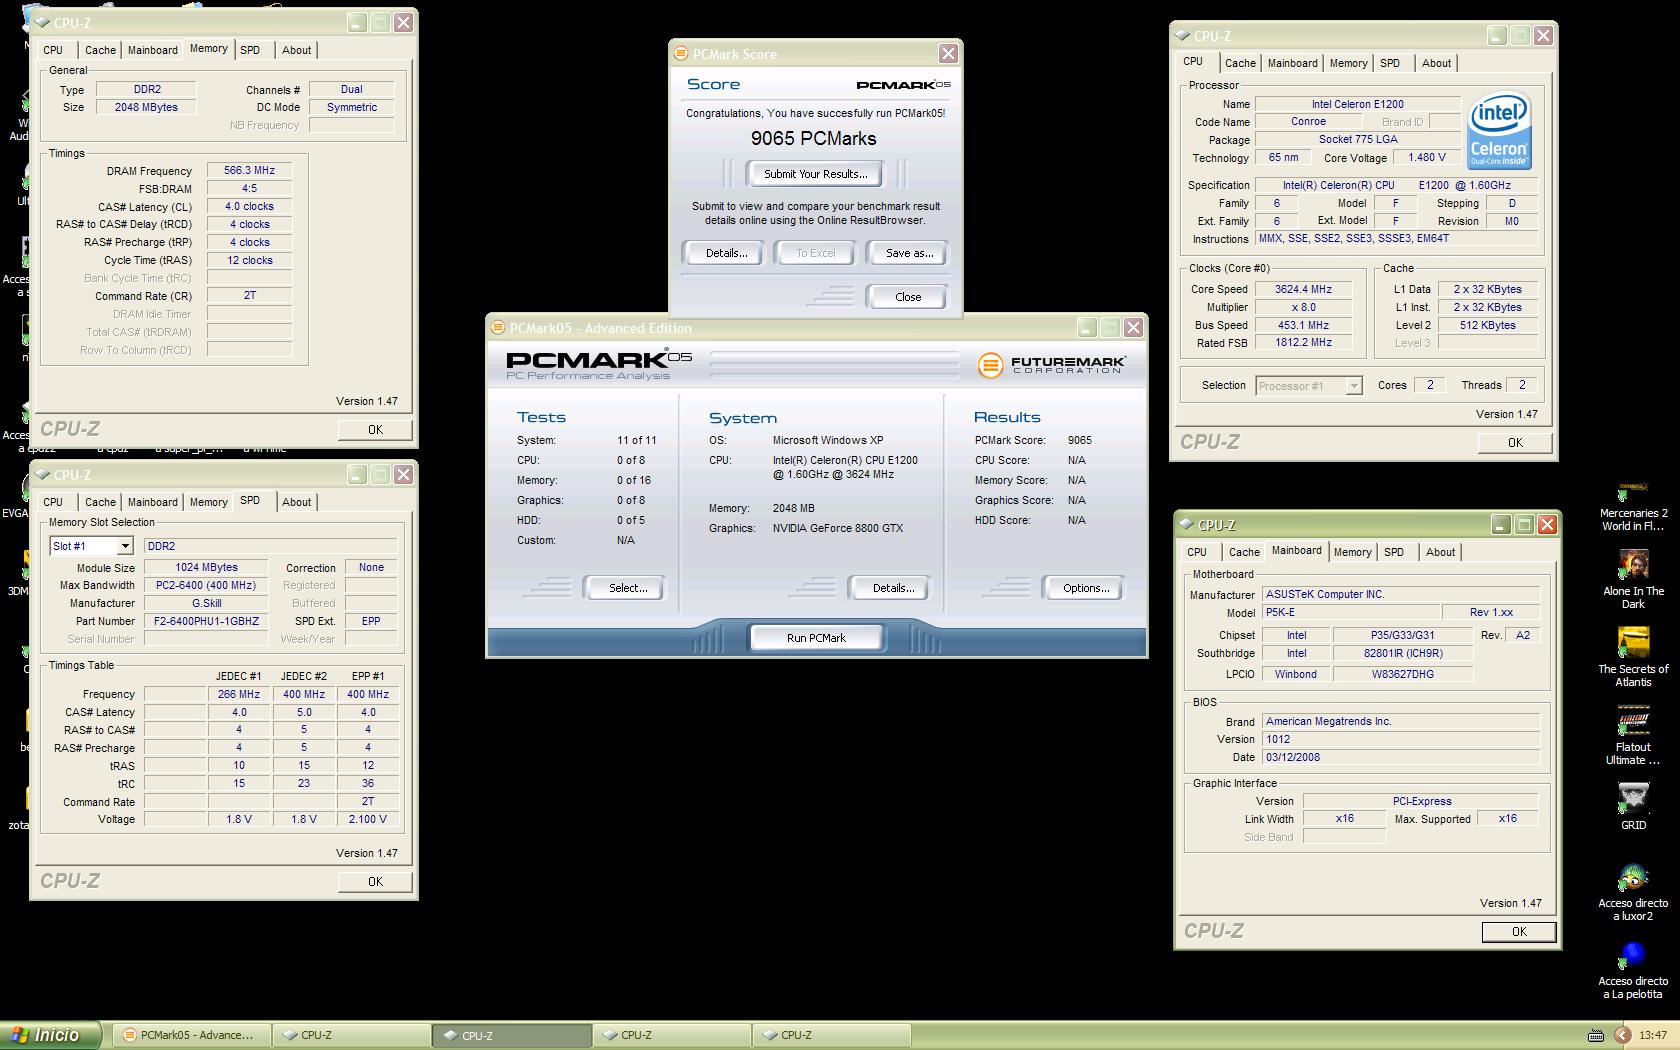The height and width of the screenshot is (1050, 1680).
Task: Click system tray keyboard icon
Action: [x=1596, y=1035]
